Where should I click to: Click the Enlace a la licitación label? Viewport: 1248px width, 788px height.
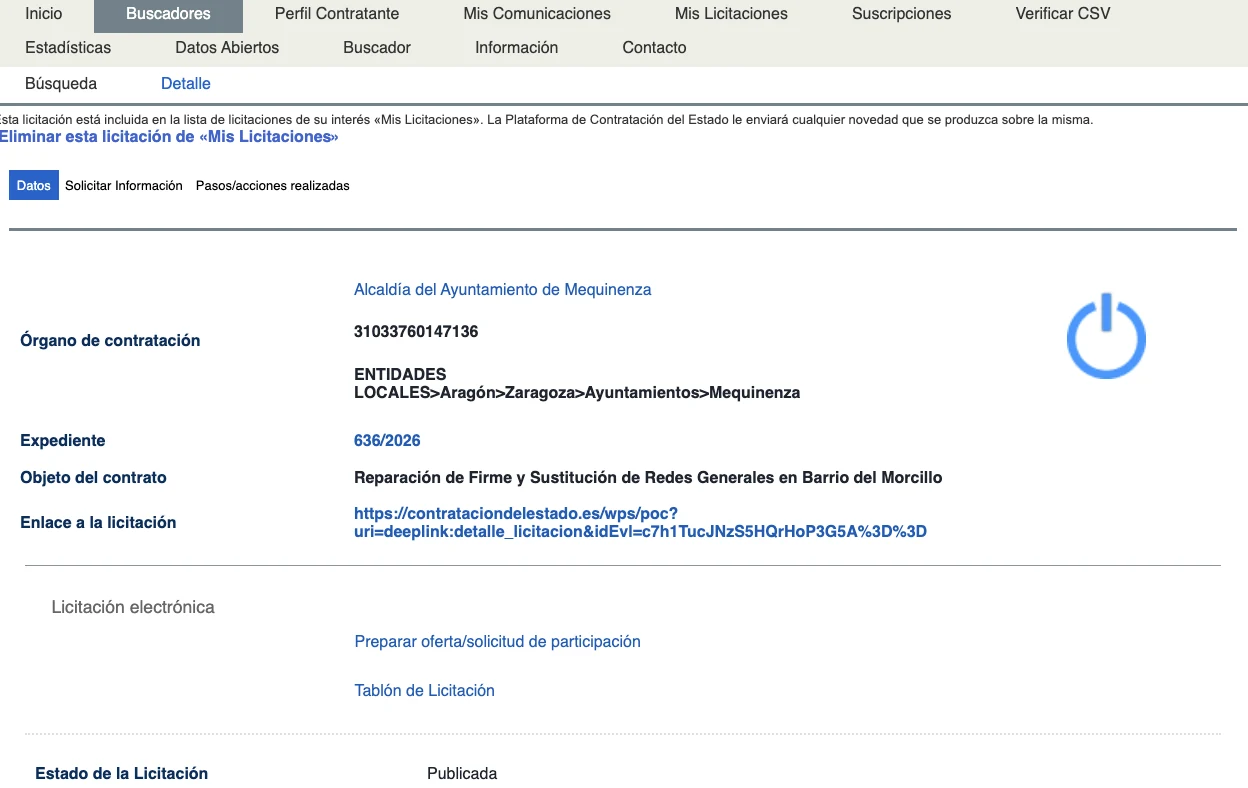pos(98,522)
